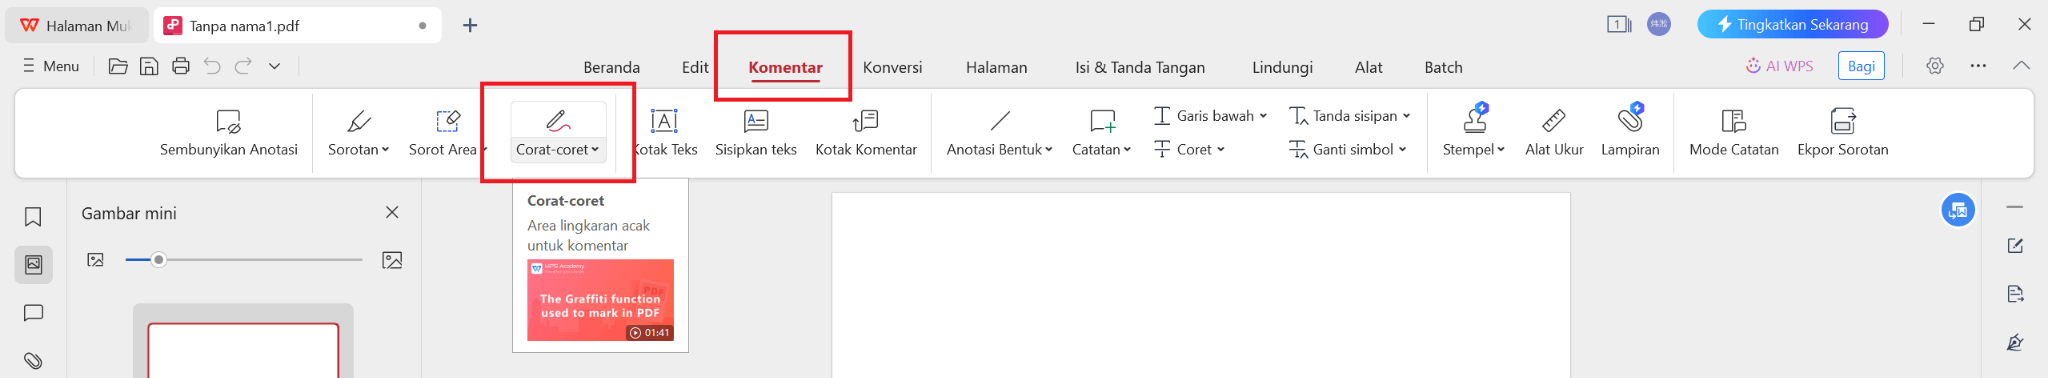Expand the Stempel dropdown arrow
The width and height of the screenshot is (2048, 378).
pyautogui.click(x=1501, y=150)
